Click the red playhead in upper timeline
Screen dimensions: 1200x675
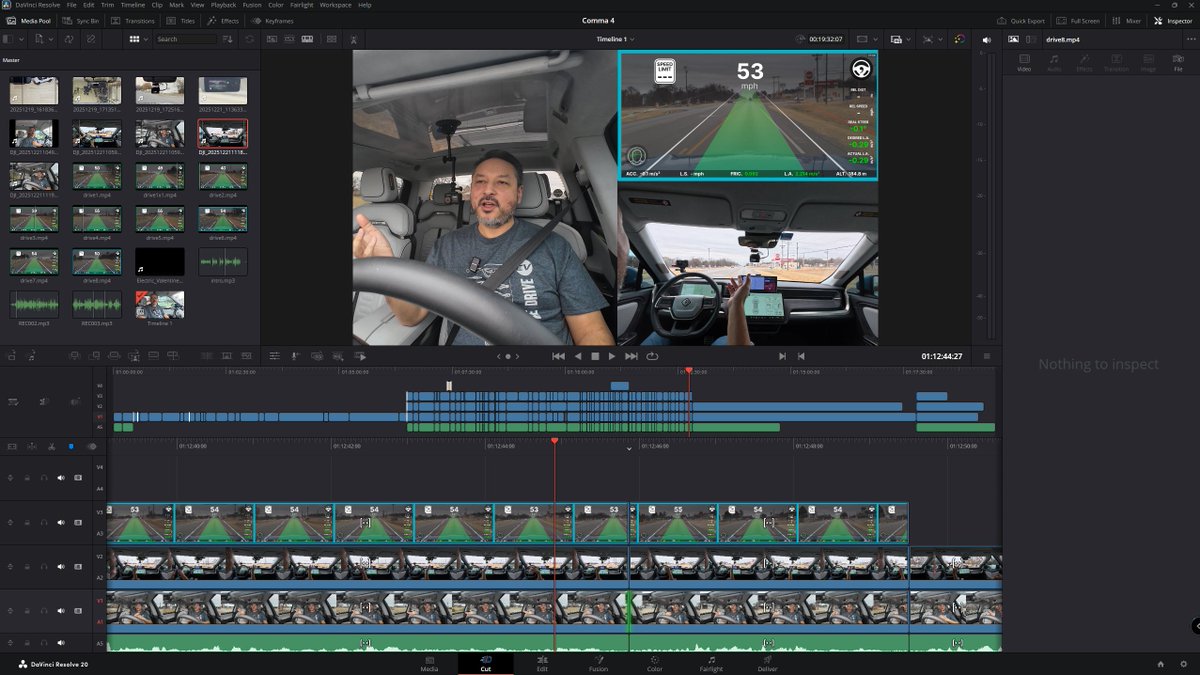688,371
